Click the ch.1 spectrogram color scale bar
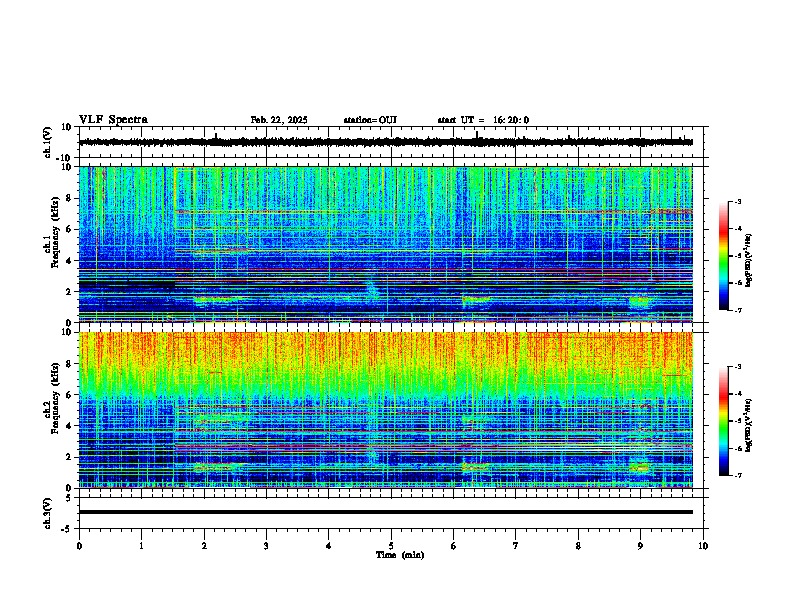The width and height of the screenshot is (792, 612). (x=724, y=256)
